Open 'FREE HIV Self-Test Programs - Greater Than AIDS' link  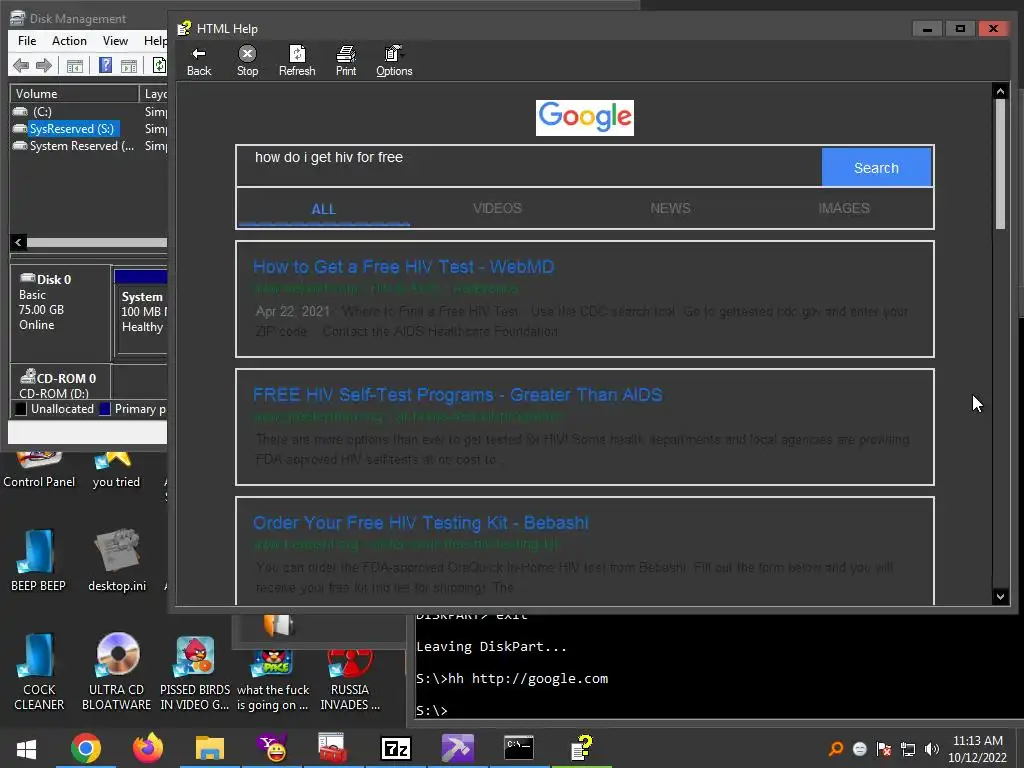458,394
